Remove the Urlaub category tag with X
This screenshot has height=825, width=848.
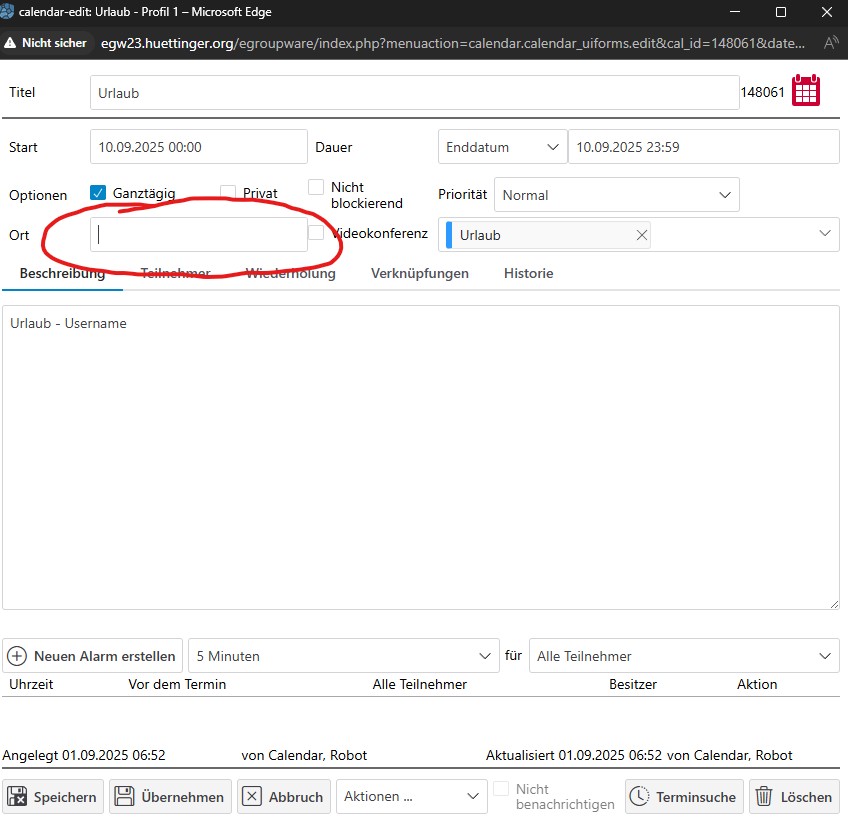click(642, 235)
